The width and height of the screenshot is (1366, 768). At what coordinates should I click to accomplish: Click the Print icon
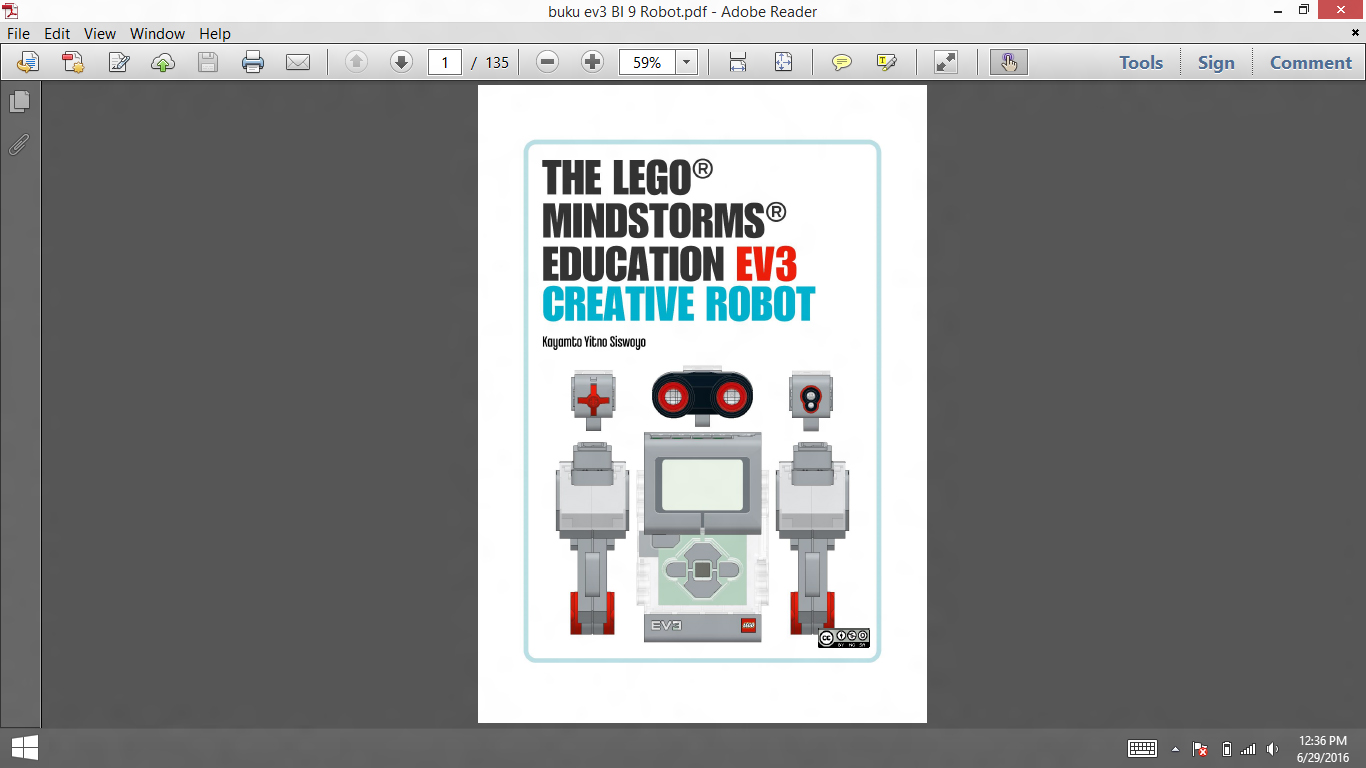253,61
